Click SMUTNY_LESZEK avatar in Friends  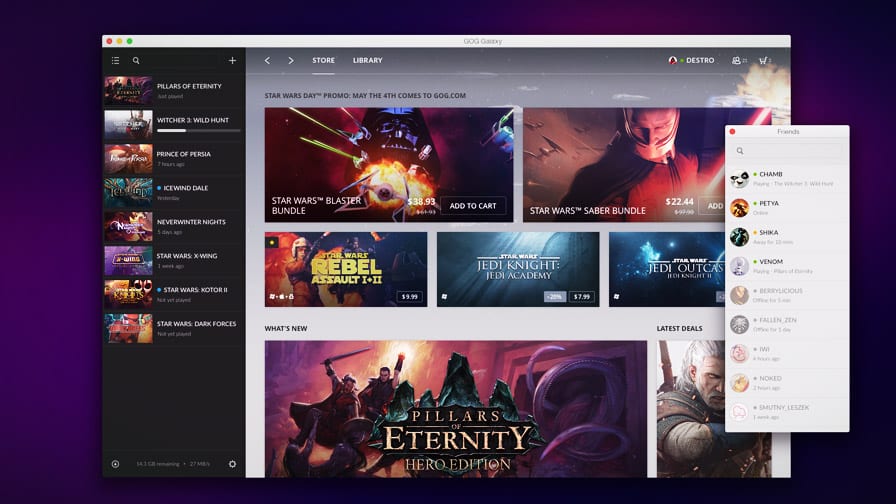739,412
